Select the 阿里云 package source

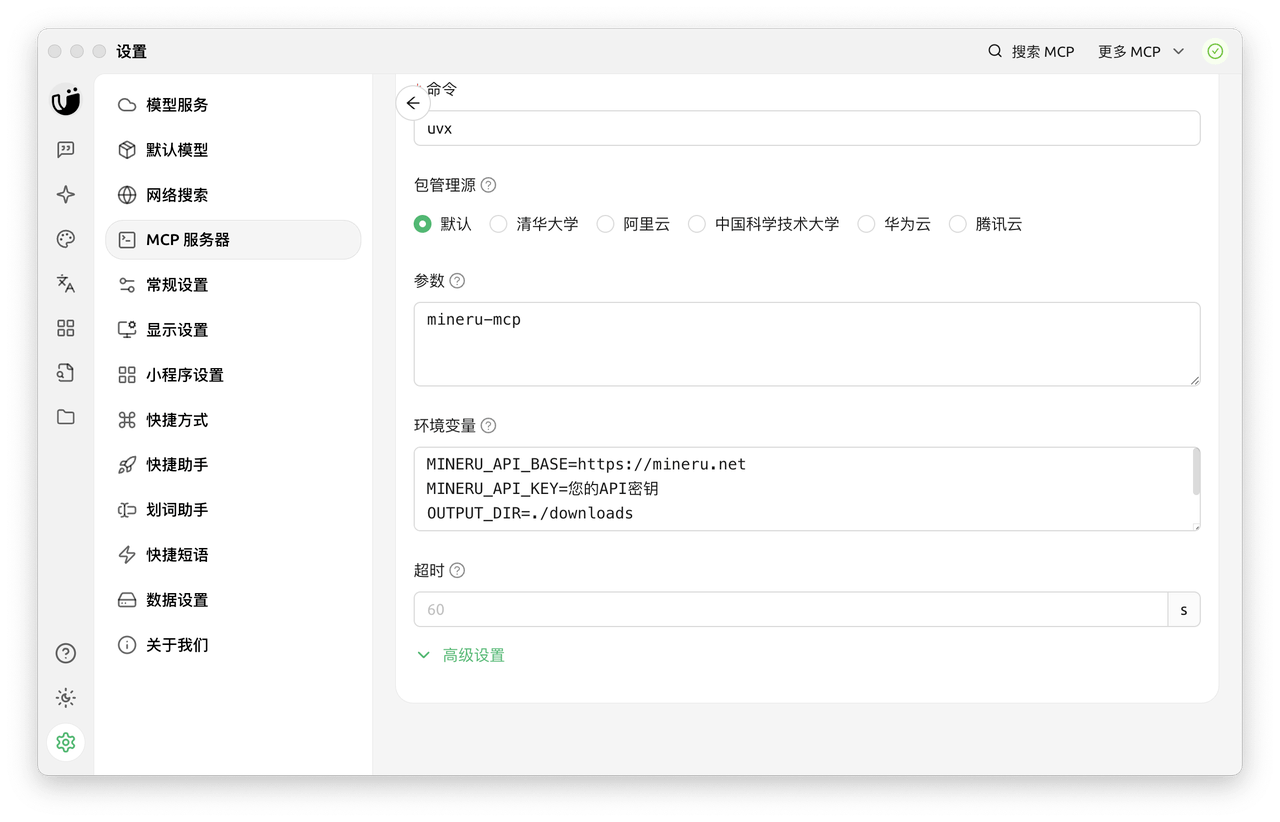click(x=605, y=224)
